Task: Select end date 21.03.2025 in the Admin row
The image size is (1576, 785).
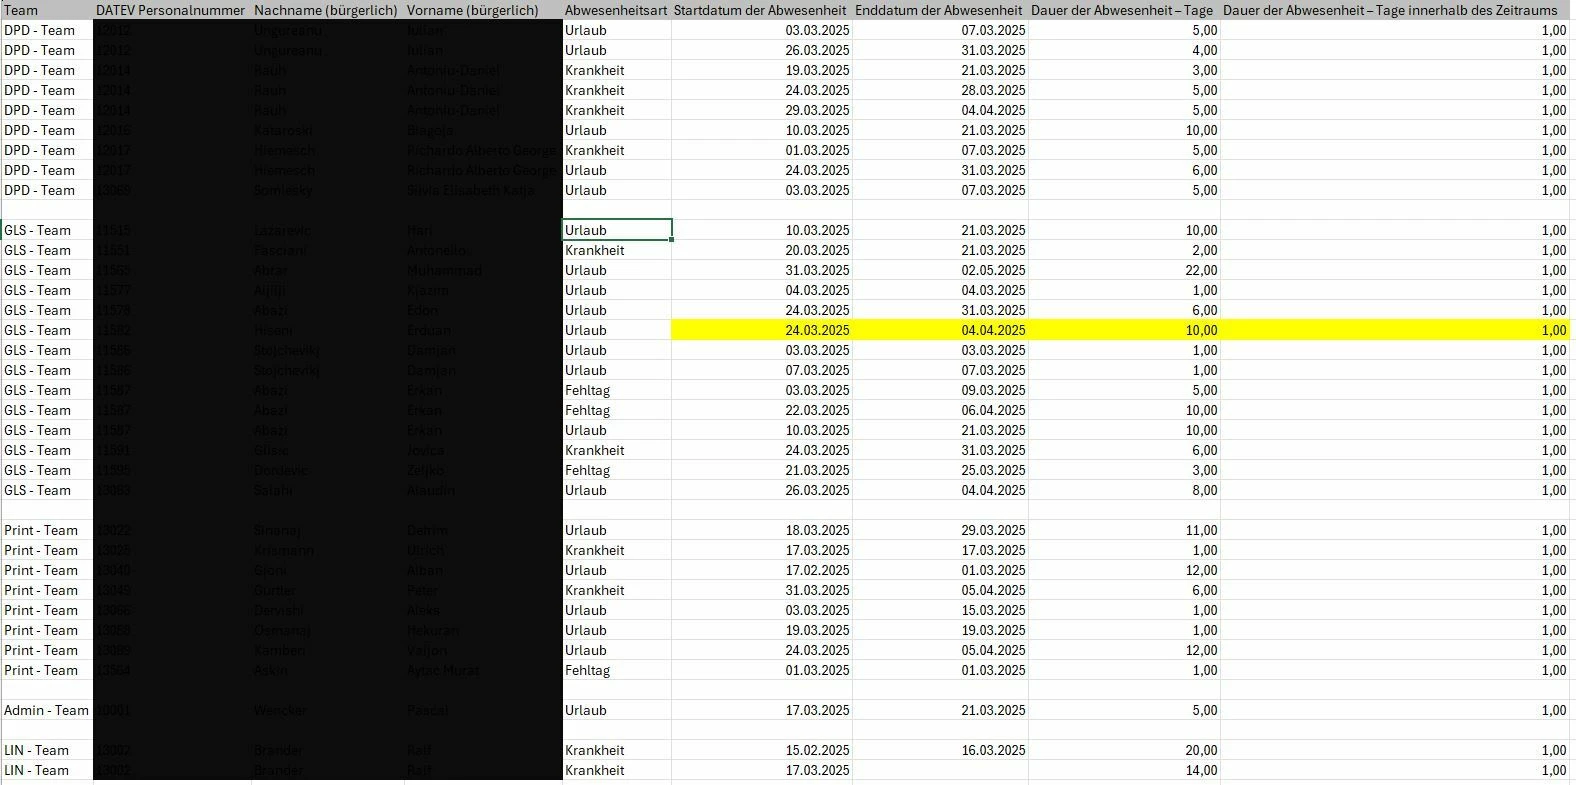Action: pos(993,710)
